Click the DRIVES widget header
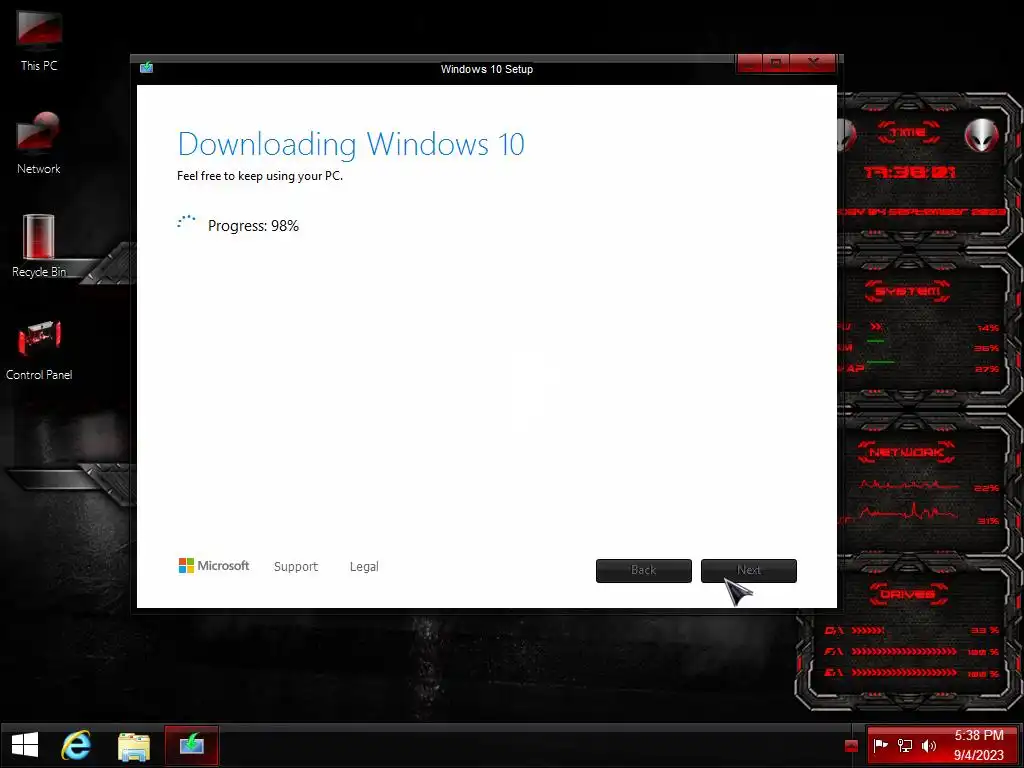The width and height of the screenshot is (1024, 768). (x=908, y=594)
